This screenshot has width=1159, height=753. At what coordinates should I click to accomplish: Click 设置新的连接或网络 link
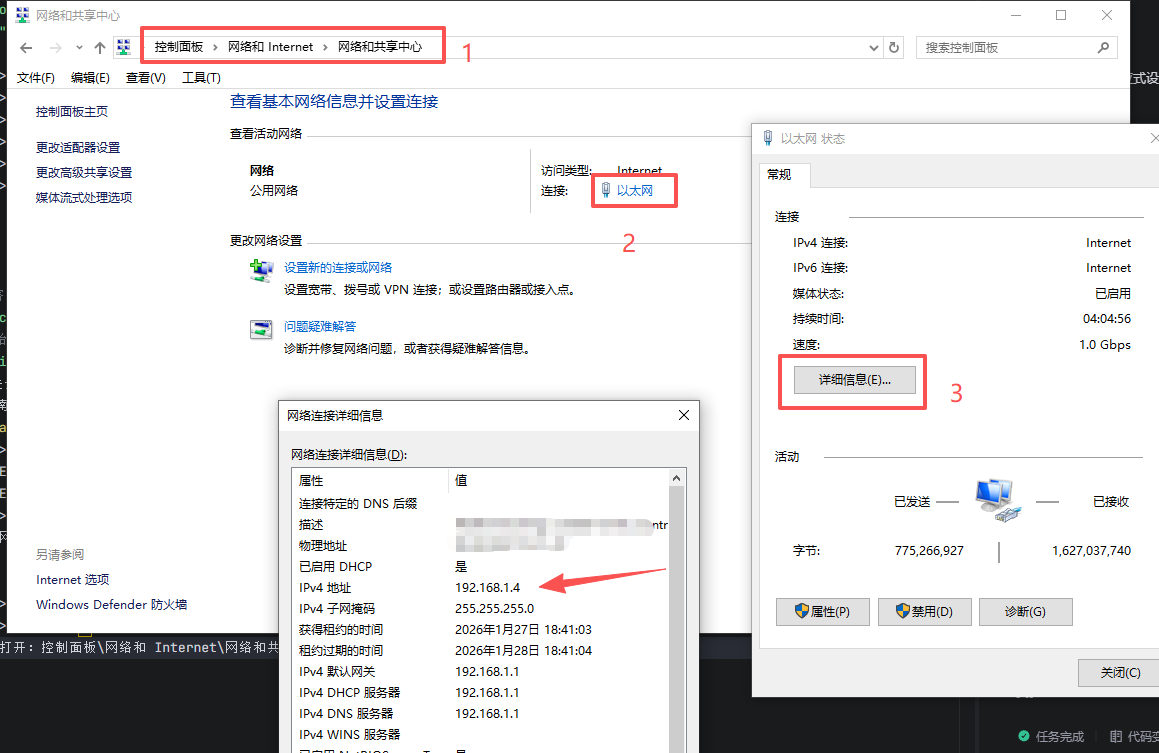point(338,268)
